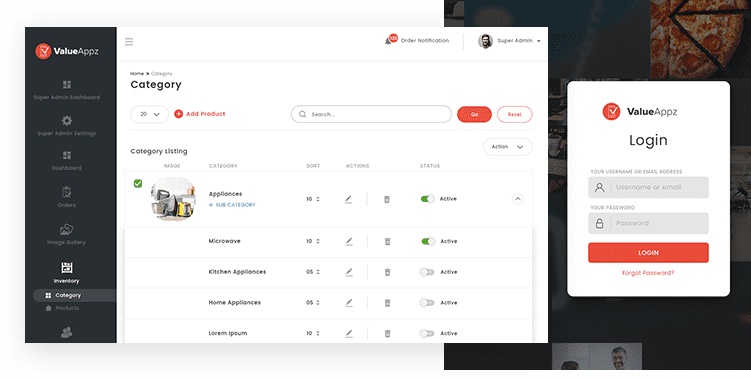
Task: Click the LOGIN button
Action: click(x=648, y=253)
